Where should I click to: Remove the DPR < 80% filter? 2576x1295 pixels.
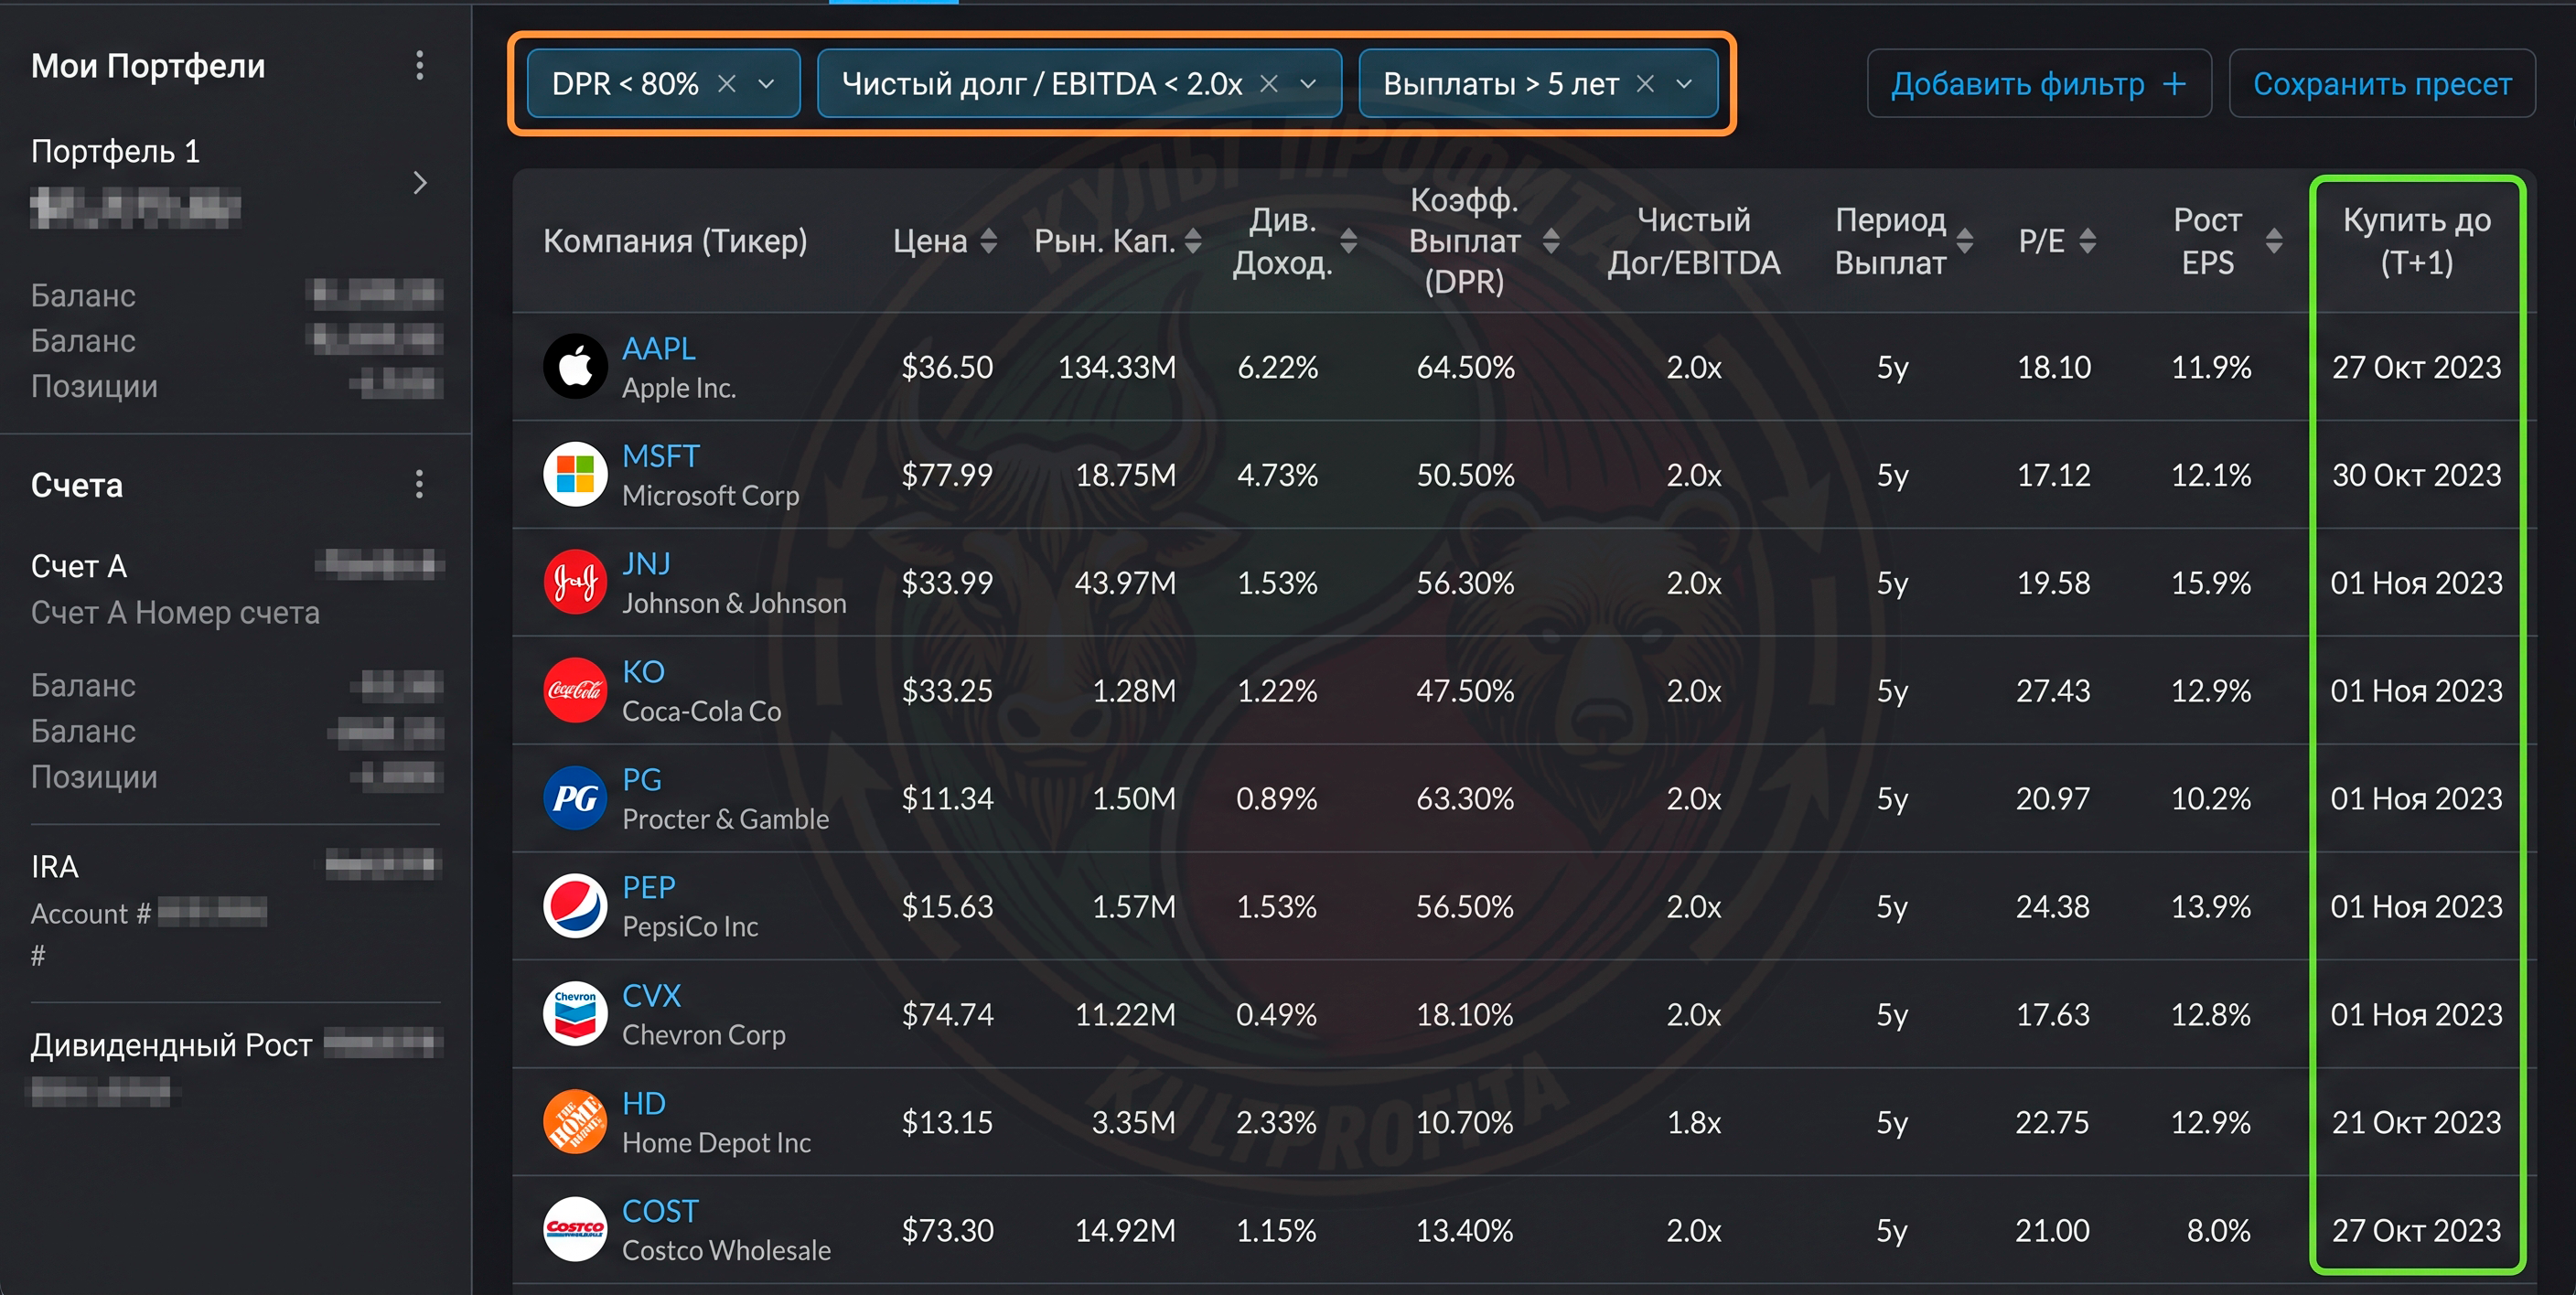(727, 84)
